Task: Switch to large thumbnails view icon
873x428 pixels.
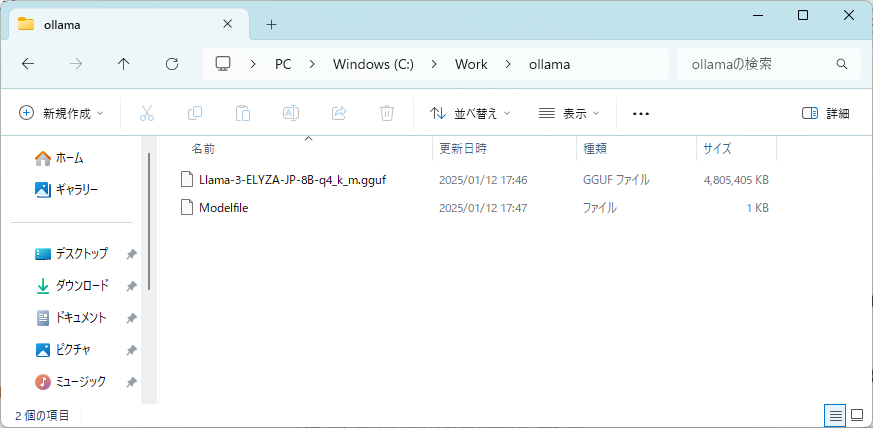Action: [x=857, y=415]
